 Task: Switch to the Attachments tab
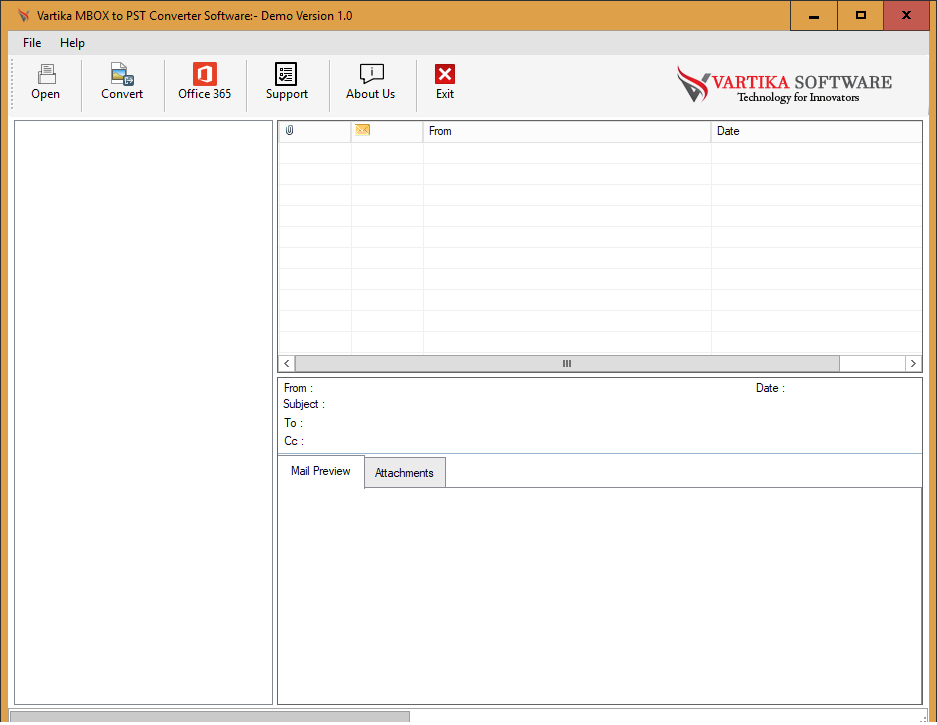pos(405,473)
